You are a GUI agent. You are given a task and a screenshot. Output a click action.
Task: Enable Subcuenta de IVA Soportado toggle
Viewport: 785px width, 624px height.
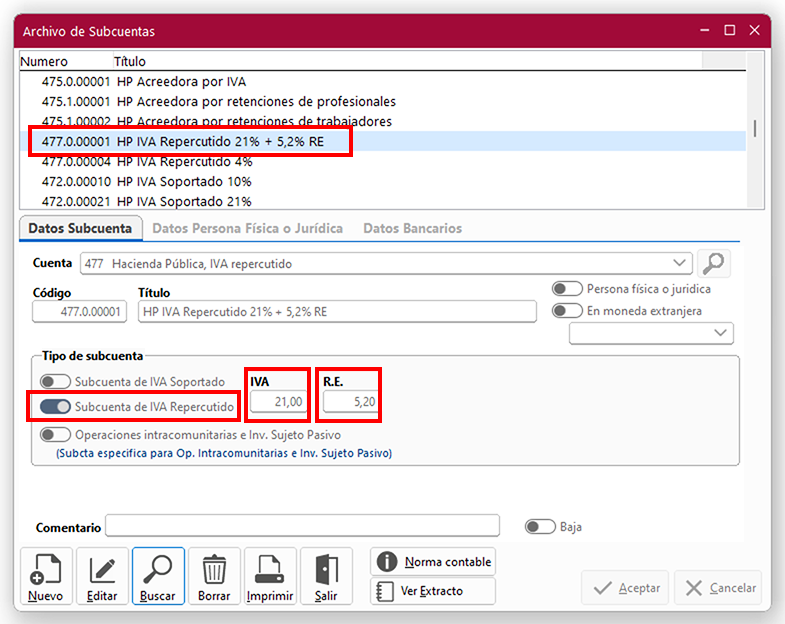(56, 382)
